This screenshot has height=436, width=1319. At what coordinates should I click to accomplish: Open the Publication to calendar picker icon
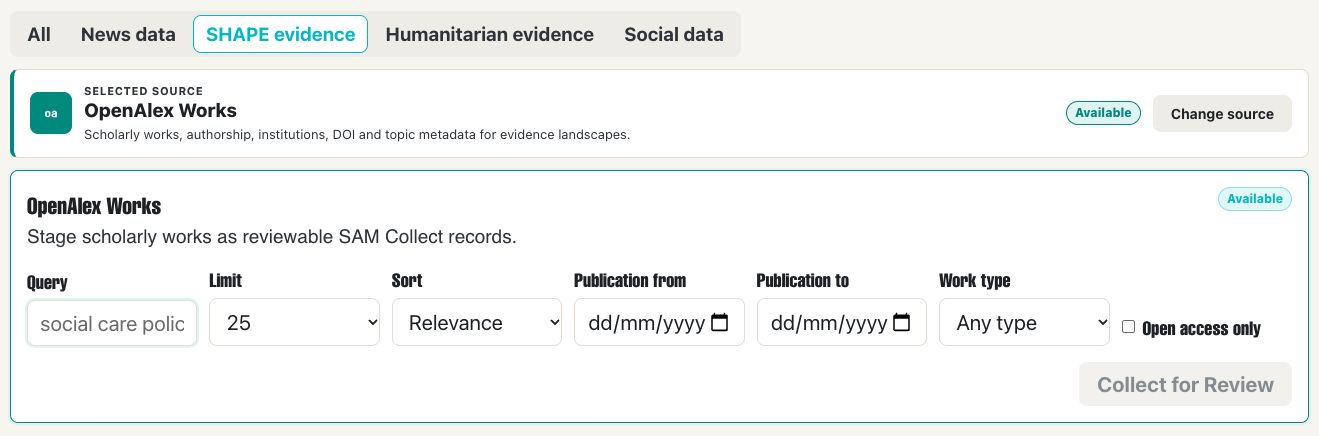901,323
